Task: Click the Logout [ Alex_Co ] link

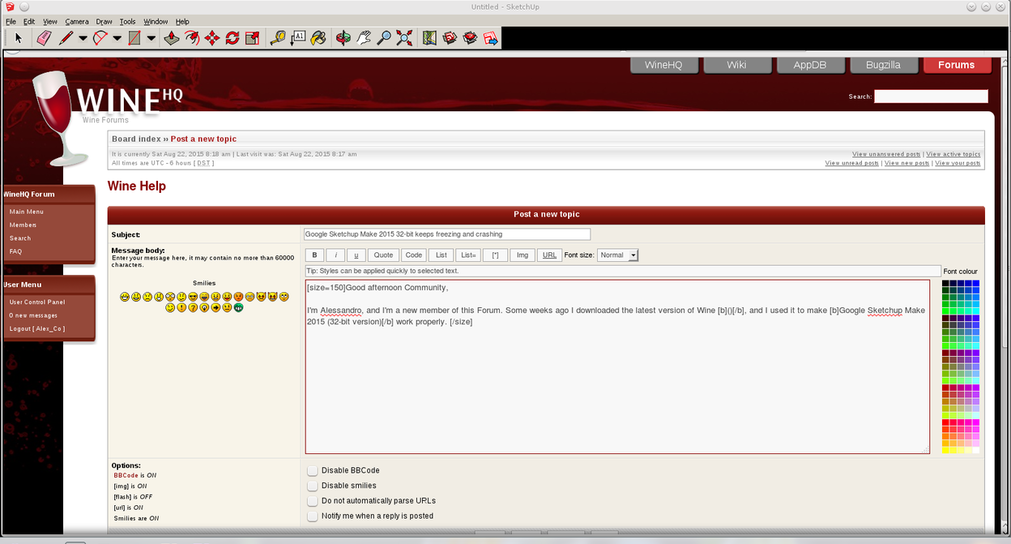Action: click(37, 329)
